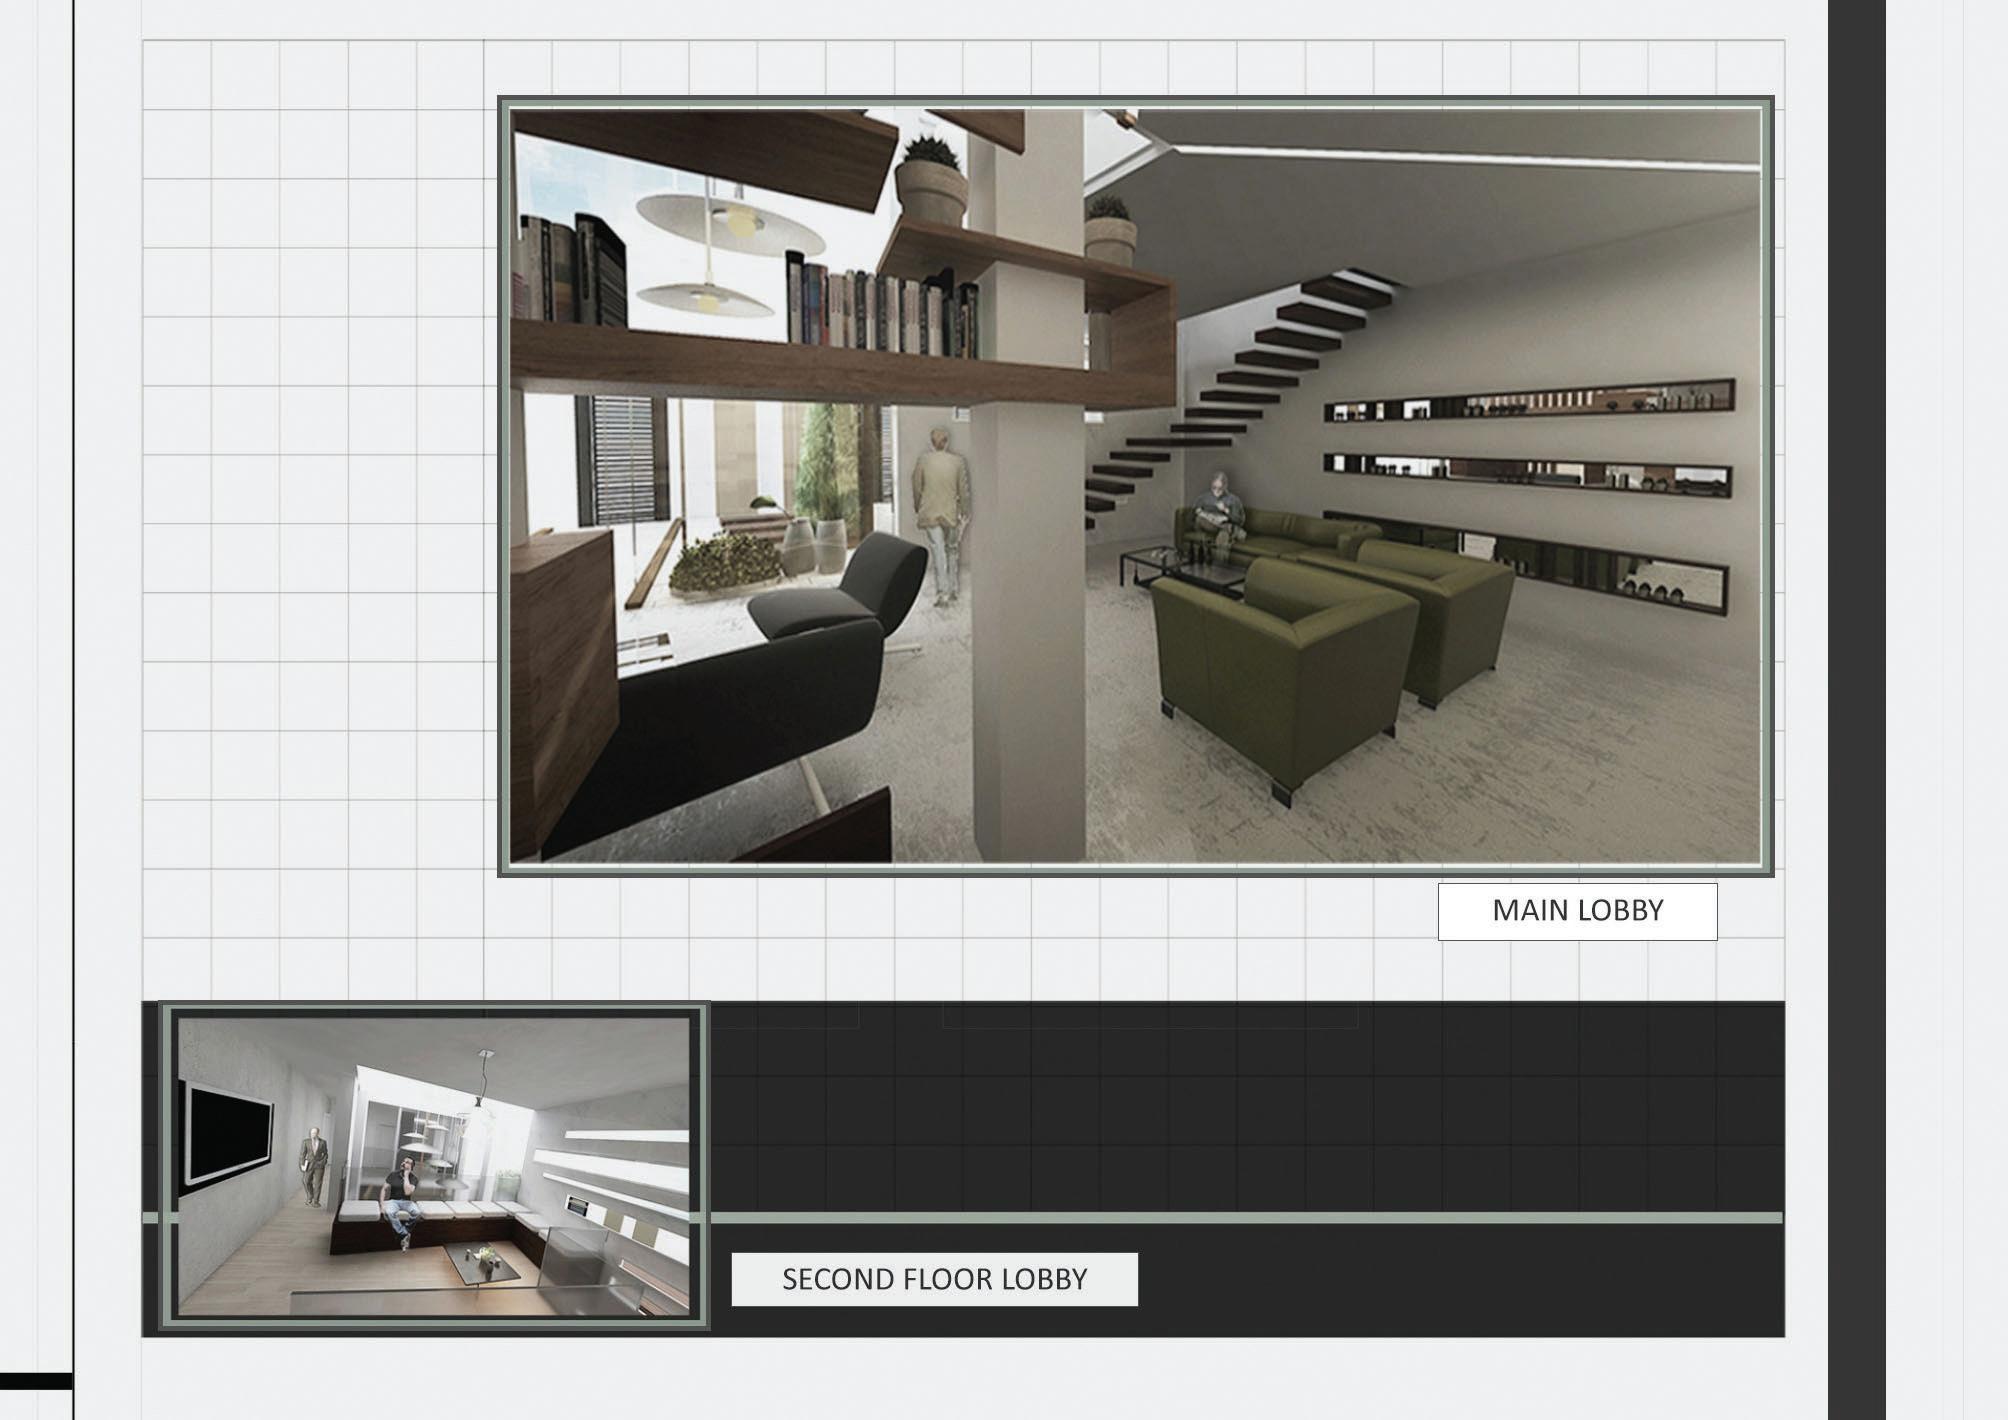This screenshot has width=2008, height=1420.
Task: Click the garden shrubs outside the window
Action: 725,565
